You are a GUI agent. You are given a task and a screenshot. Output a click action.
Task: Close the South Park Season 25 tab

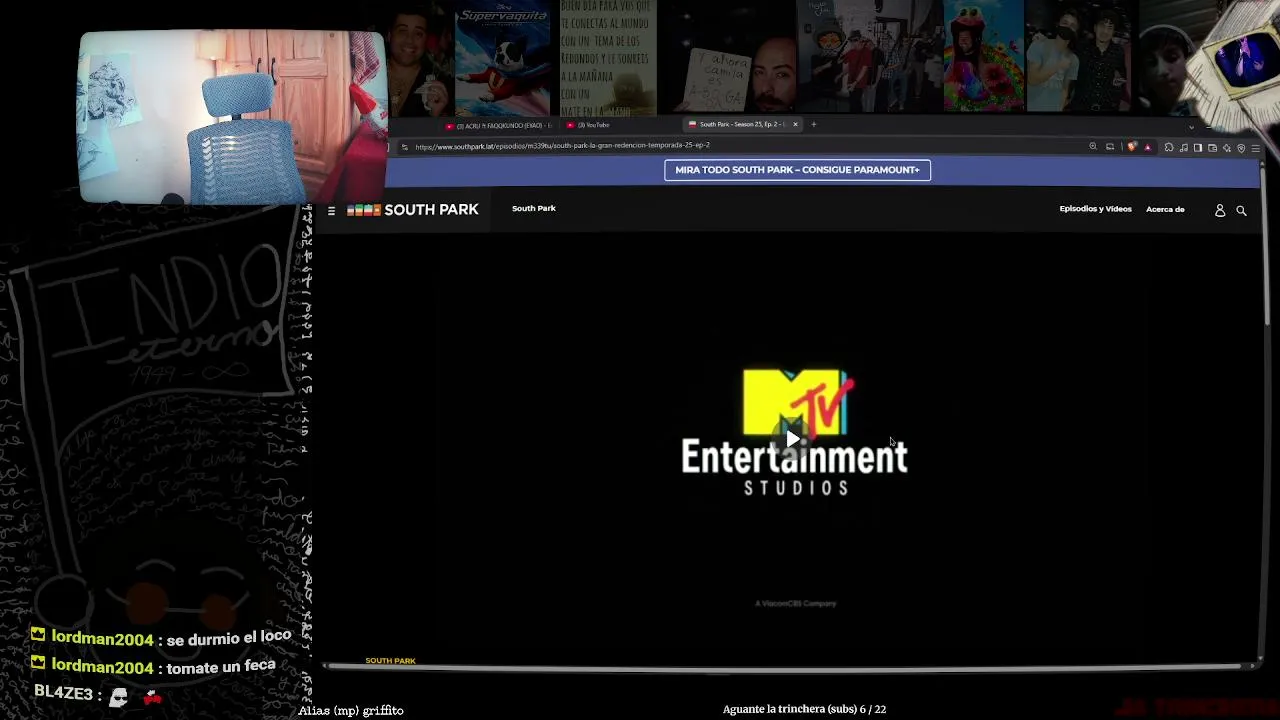tap(796, 125)
